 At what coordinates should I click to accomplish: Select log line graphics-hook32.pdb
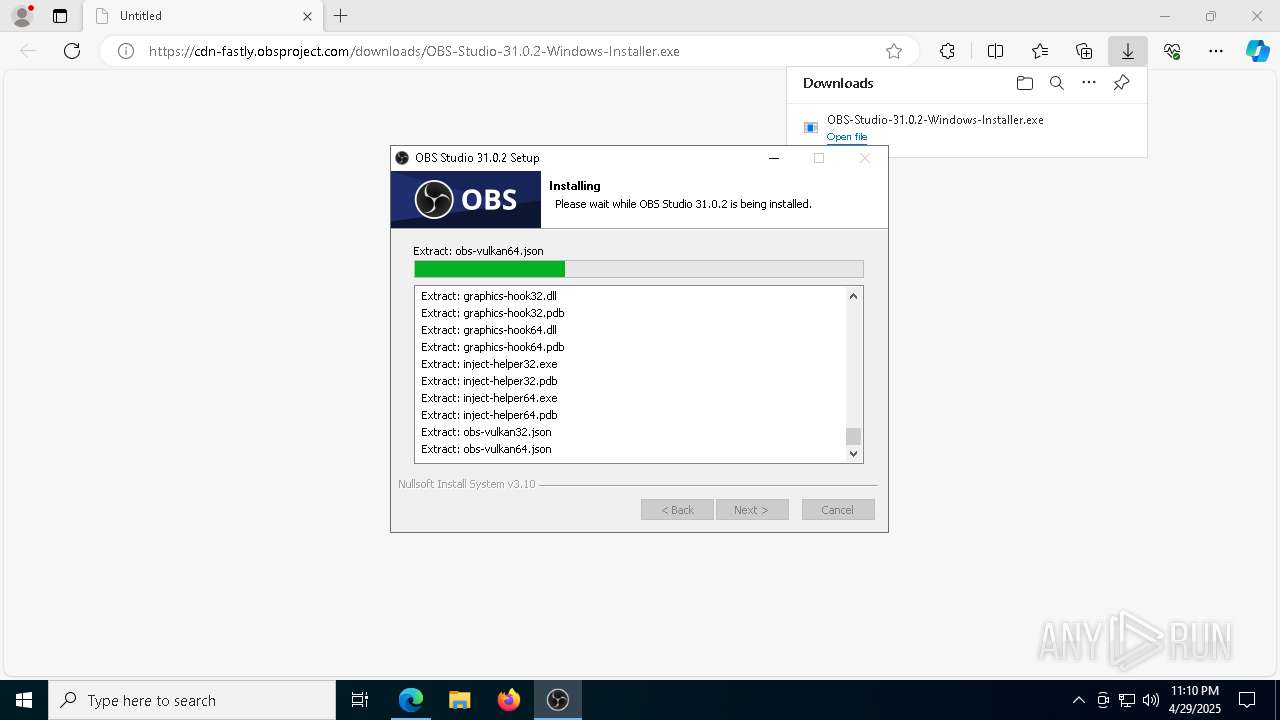[x=493, y=313]
